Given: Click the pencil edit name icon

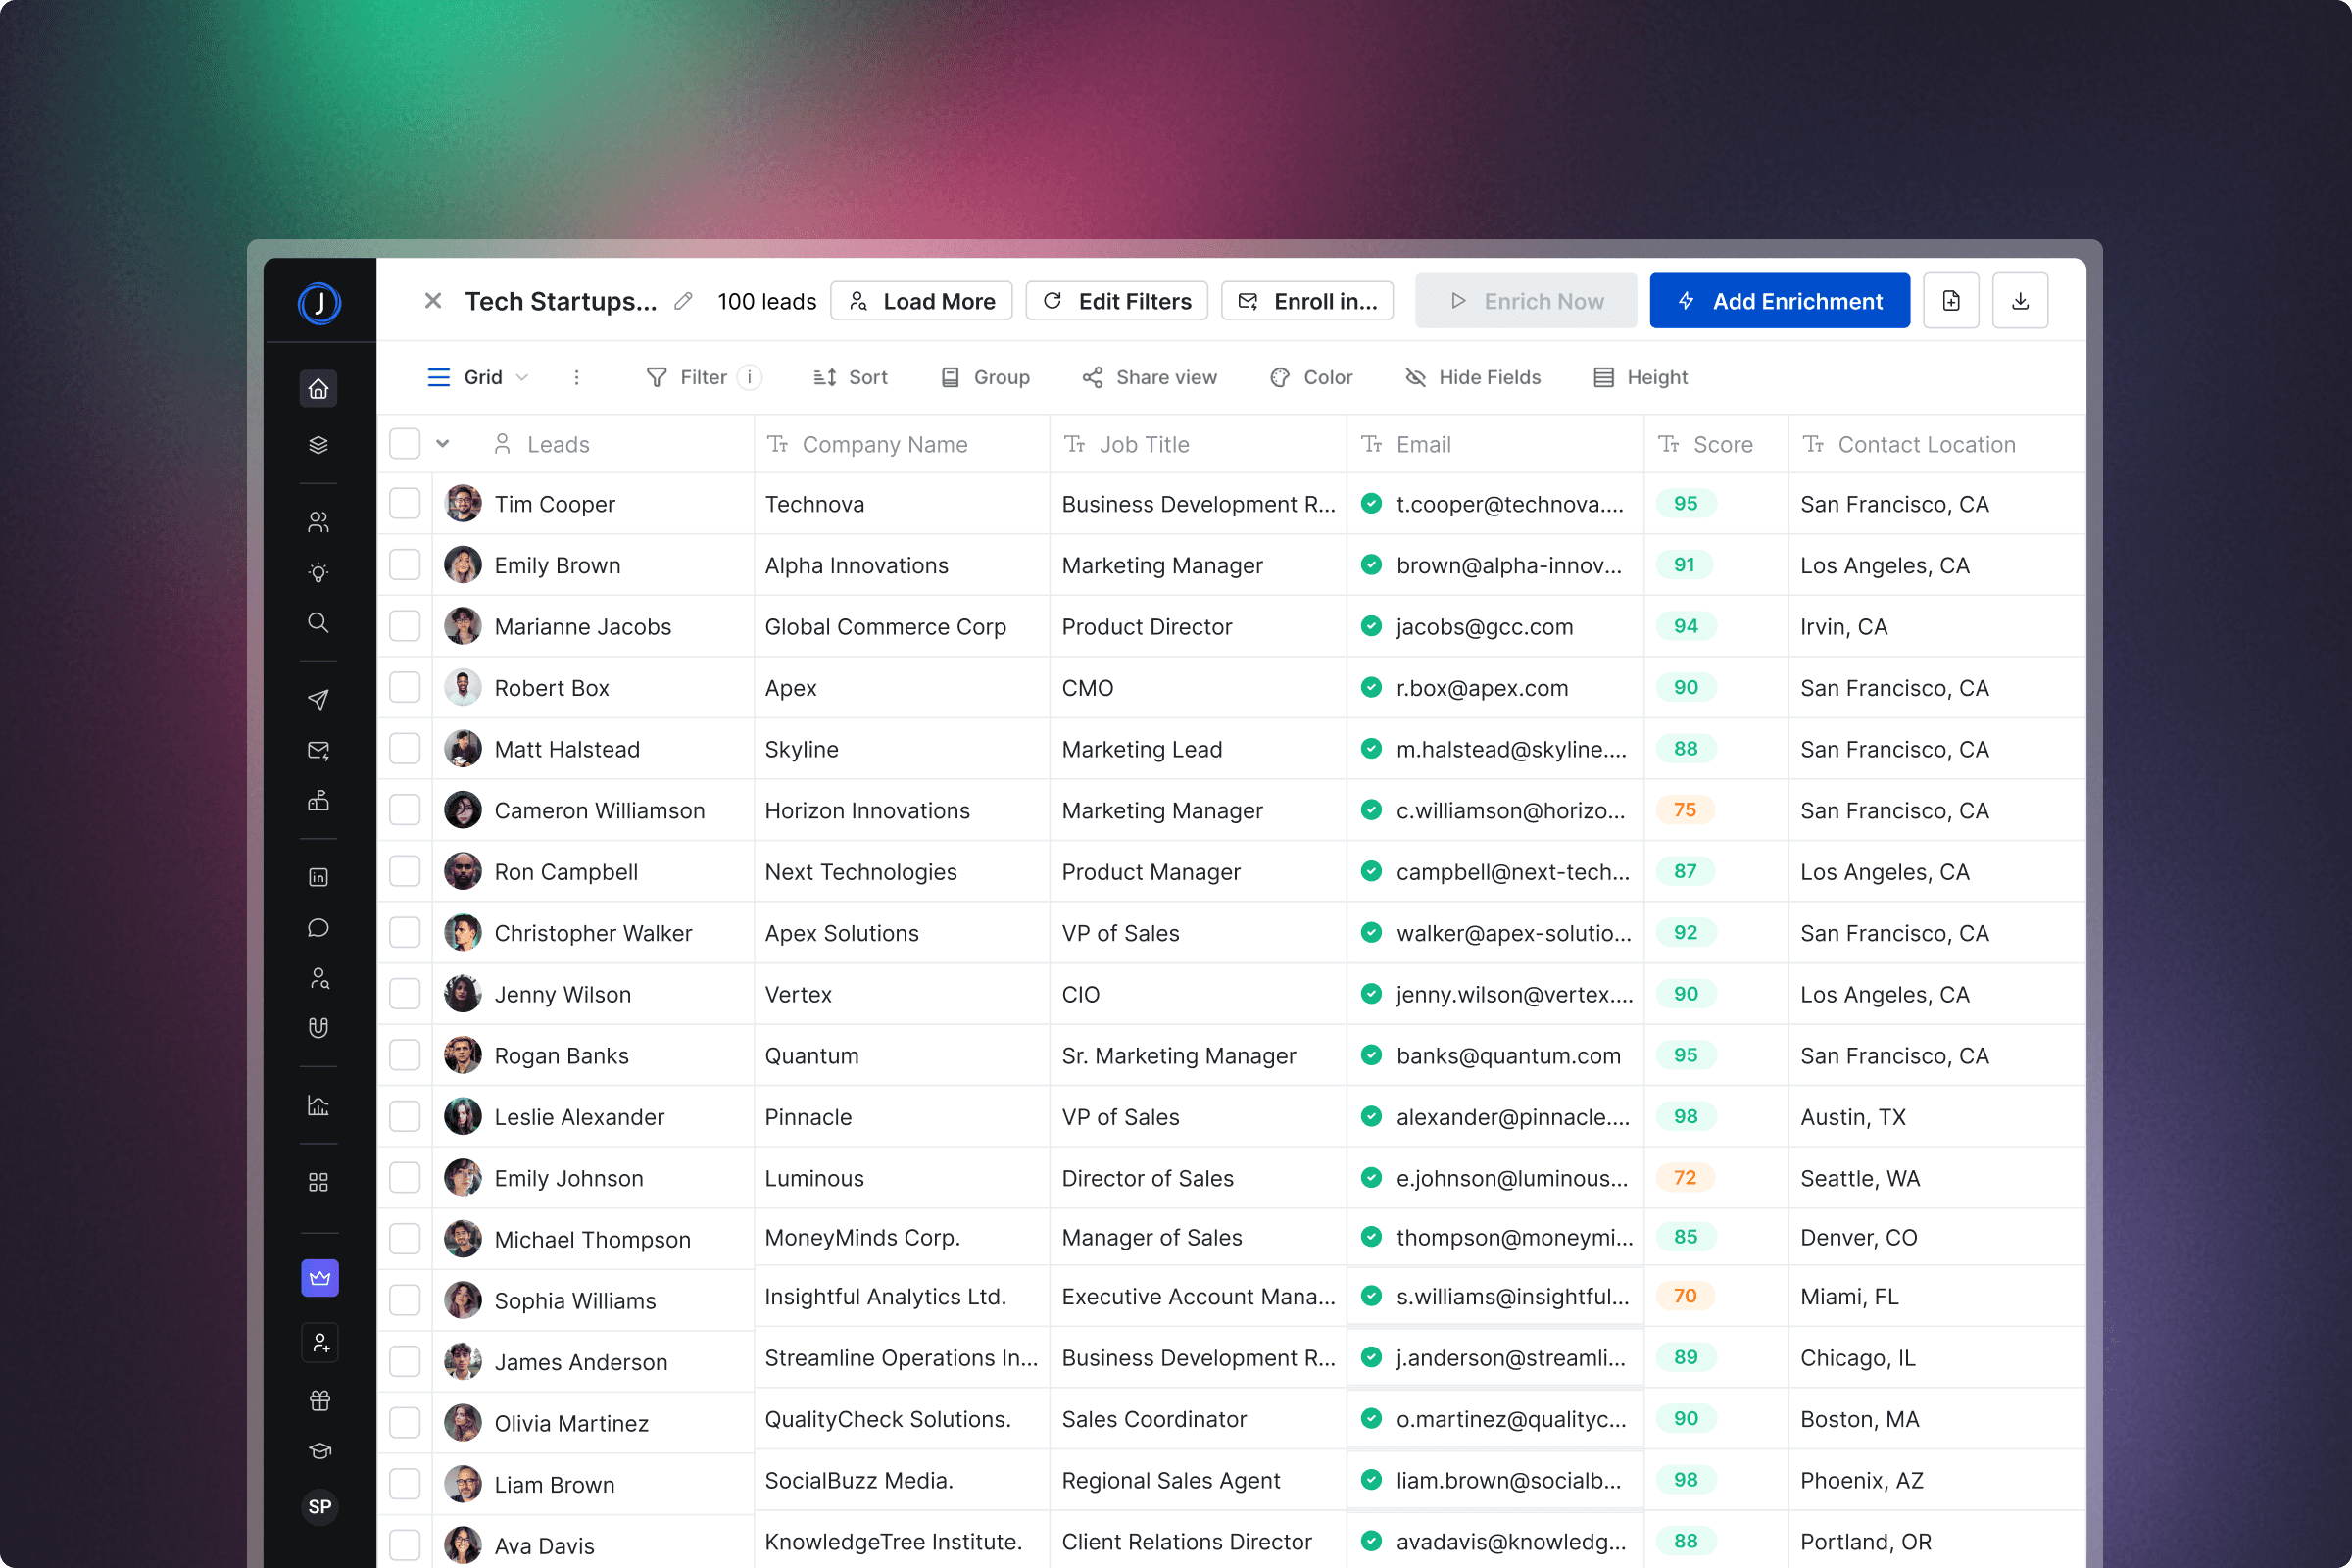Looking at the screenshot, I should click(x=683, y=301).
